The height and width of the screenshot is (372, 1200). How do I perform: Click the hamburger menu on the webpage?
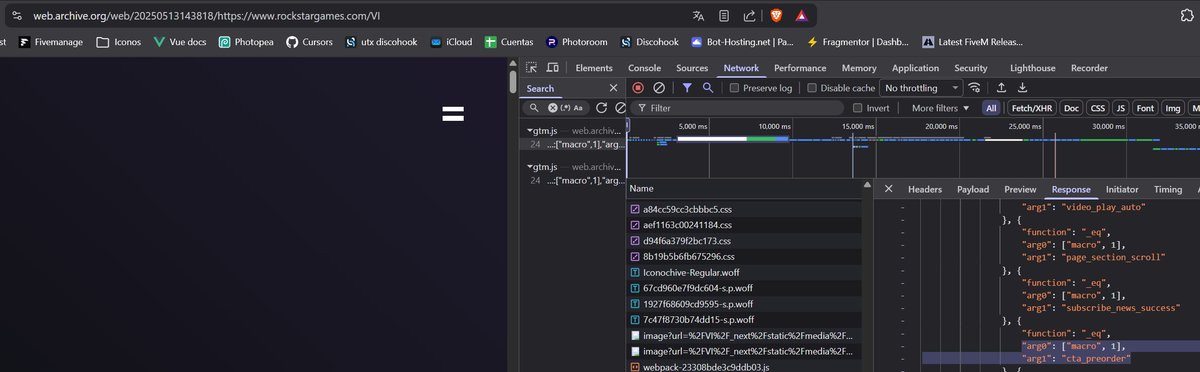453,114
